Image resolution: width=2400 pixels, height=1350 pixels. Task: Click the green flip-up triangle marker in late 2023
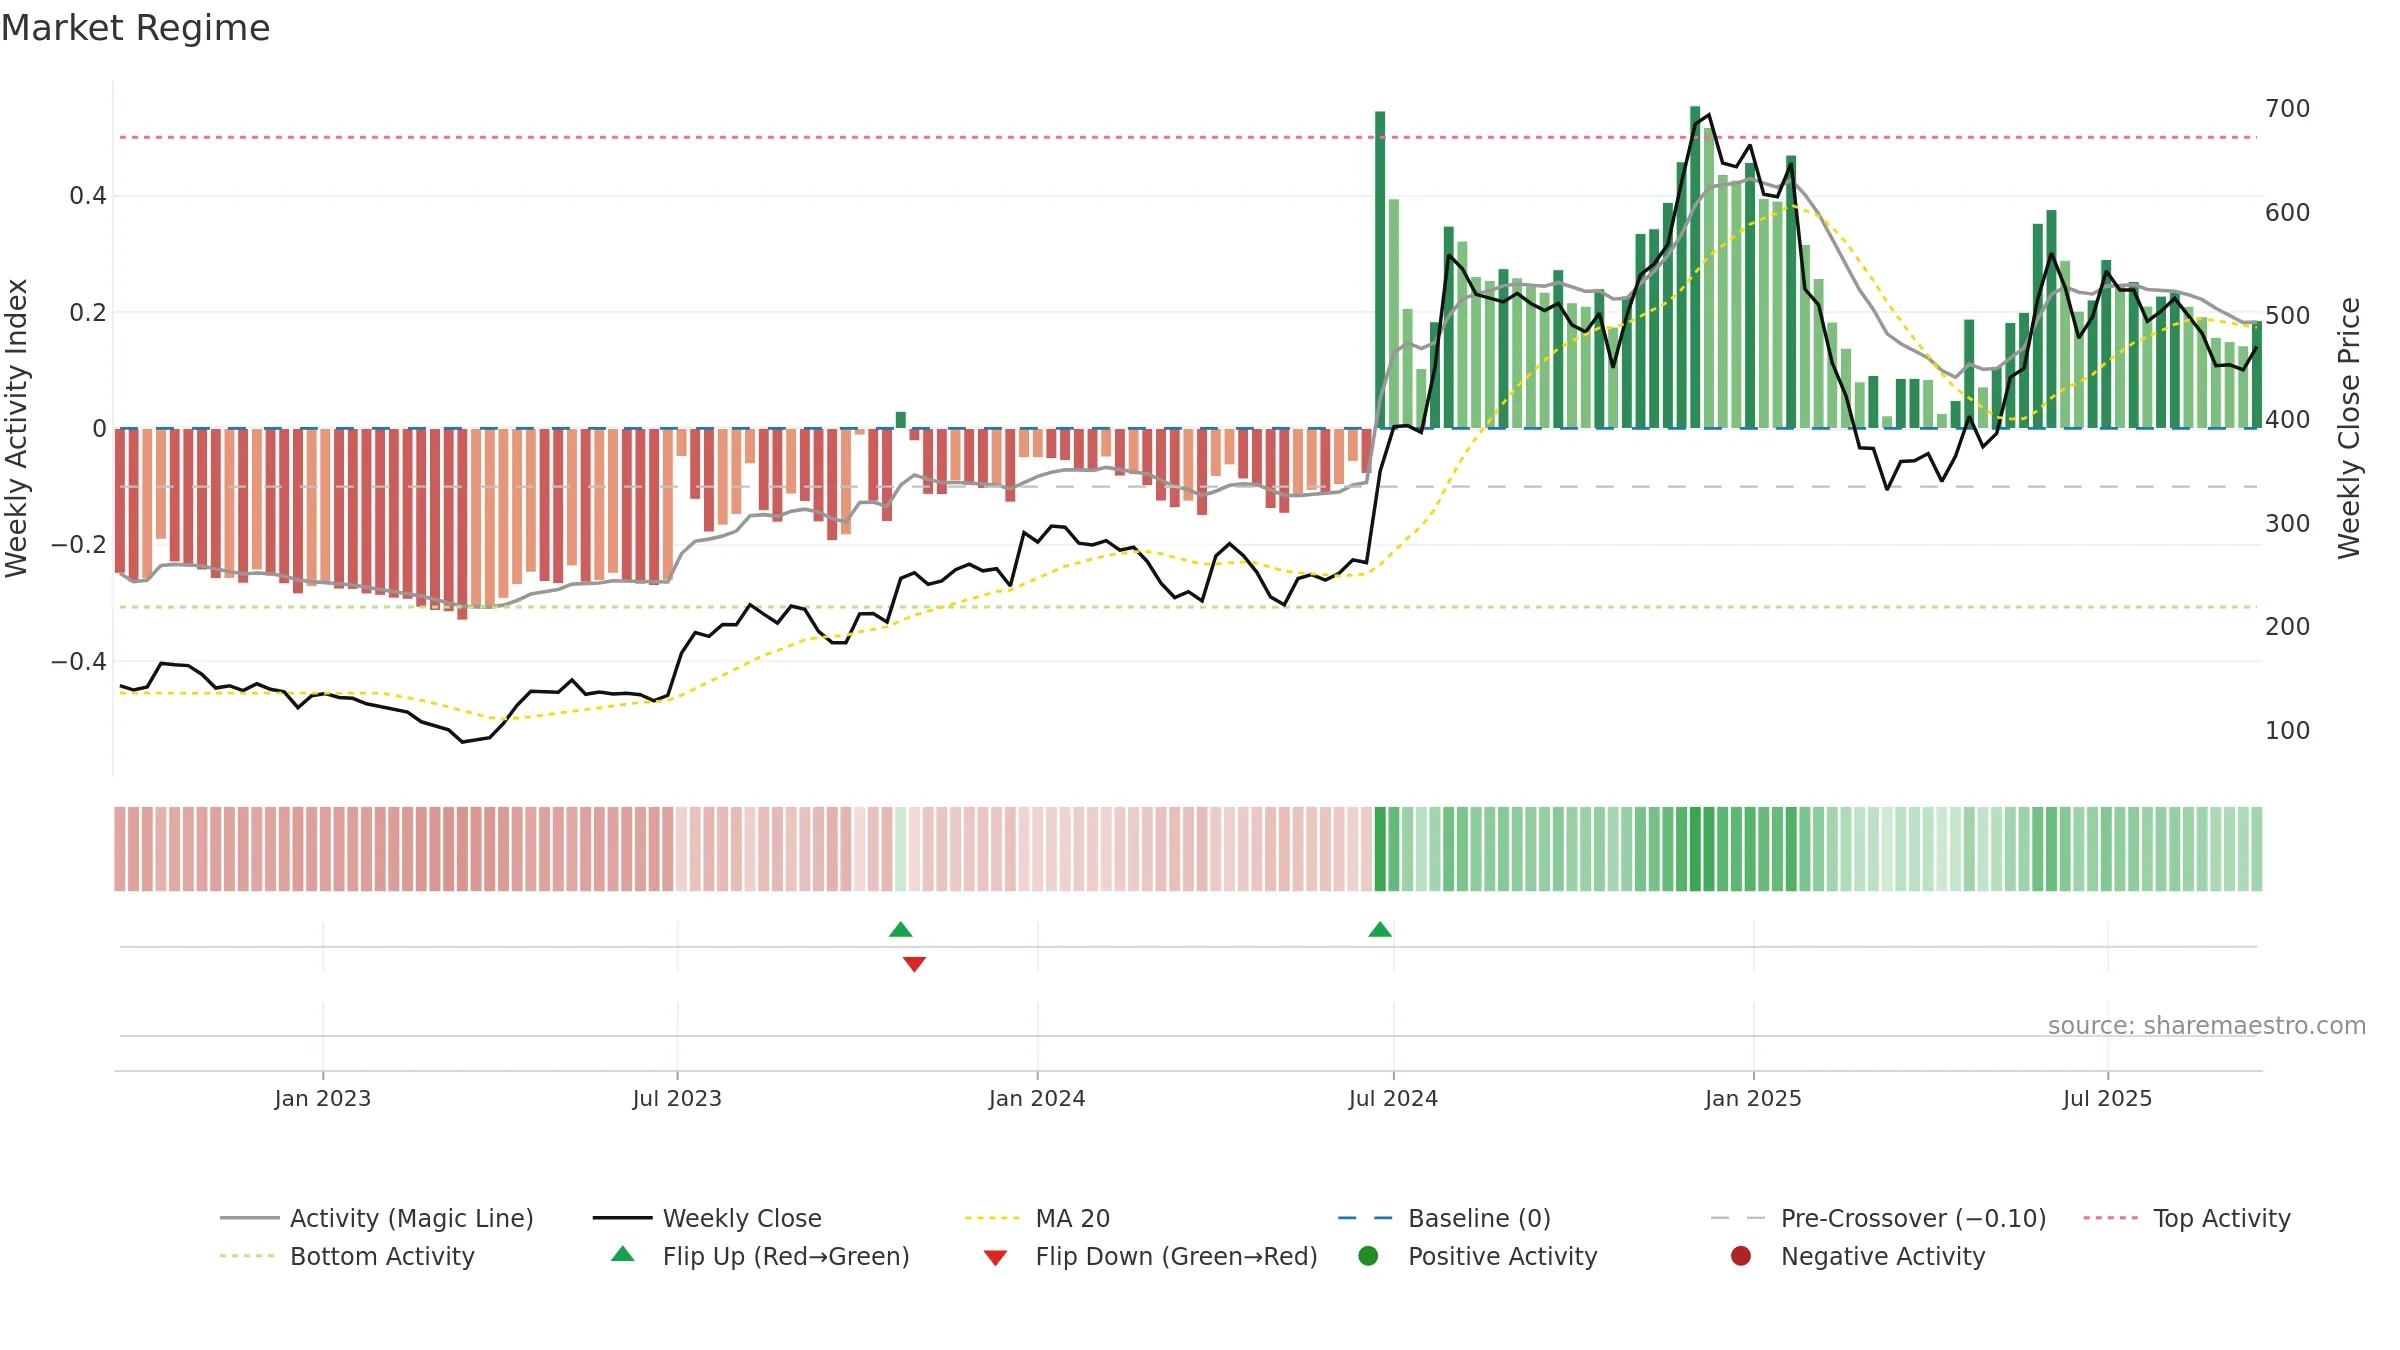[x=900, y=930]
